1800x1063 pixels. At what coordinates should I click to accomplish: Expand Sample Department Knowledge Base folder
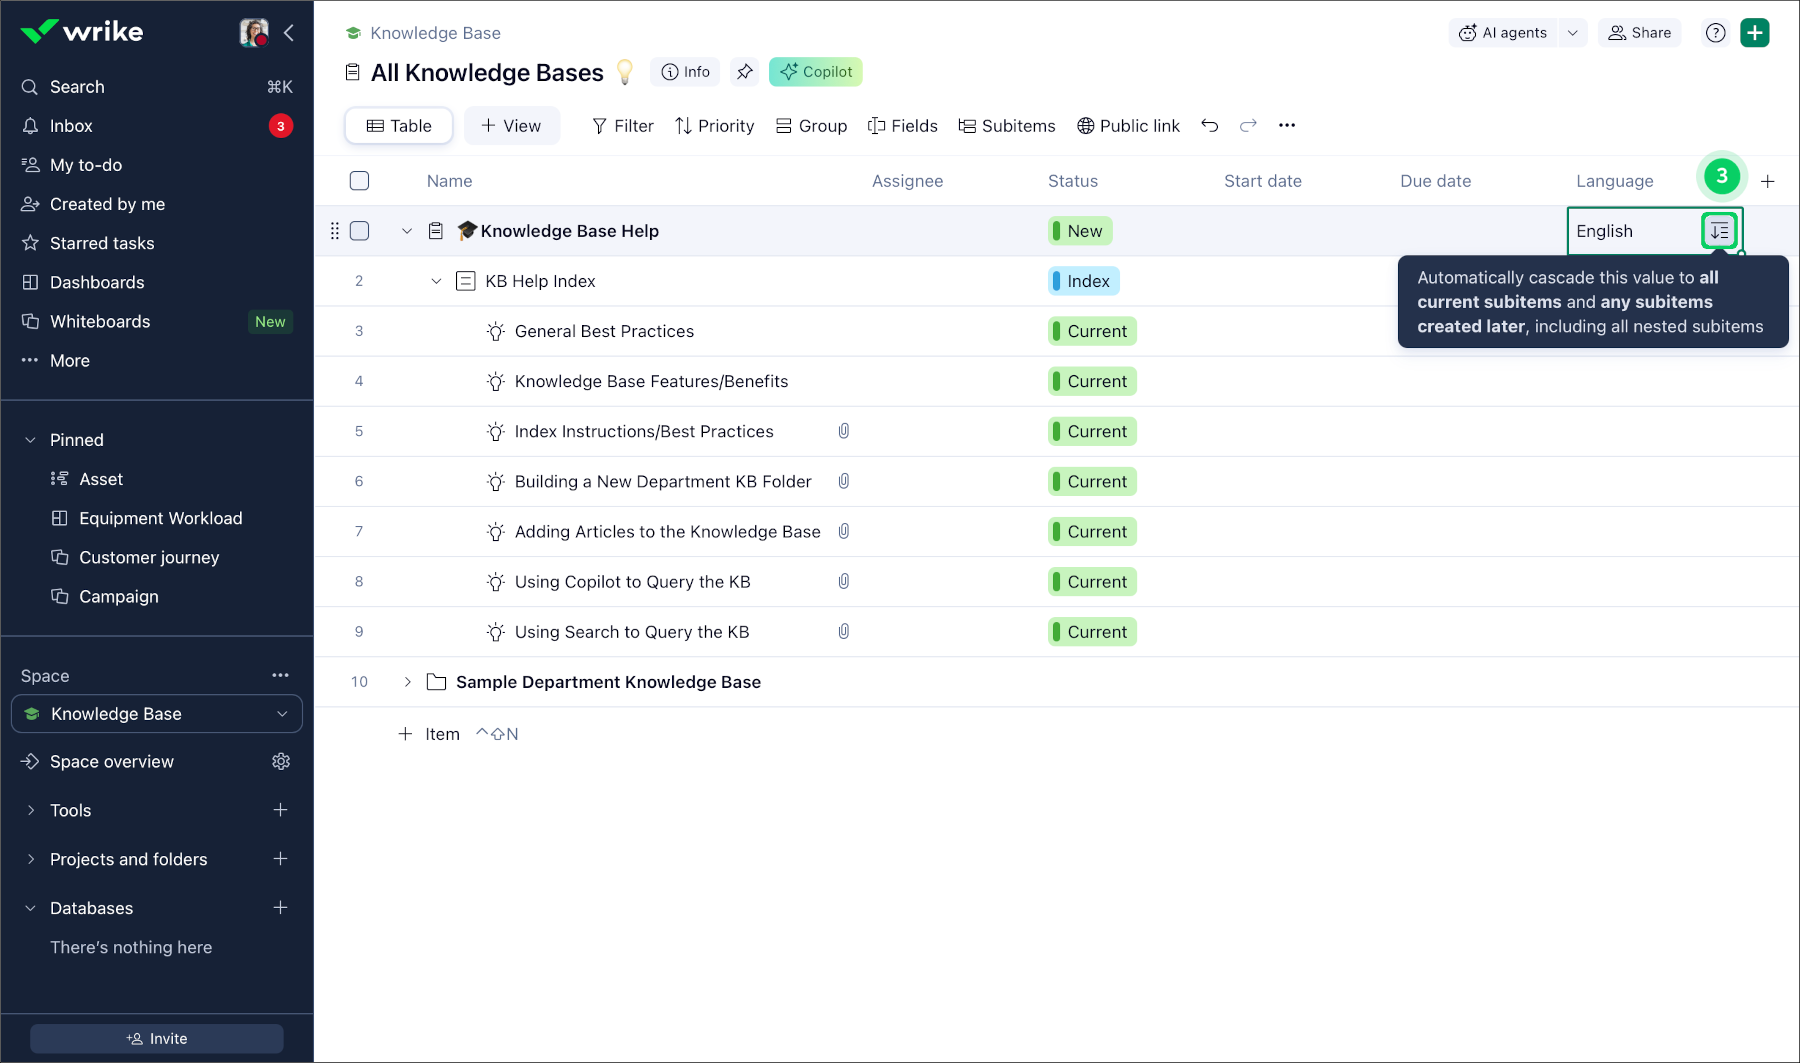pos(407,682)
